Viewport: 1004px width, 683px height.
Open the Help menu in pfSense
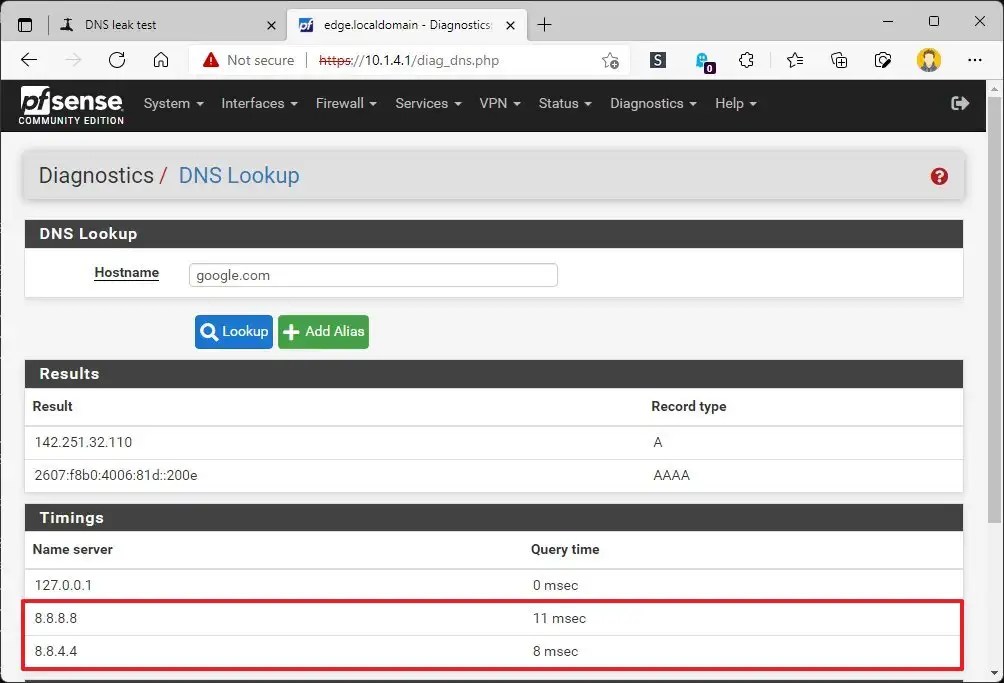735,103
